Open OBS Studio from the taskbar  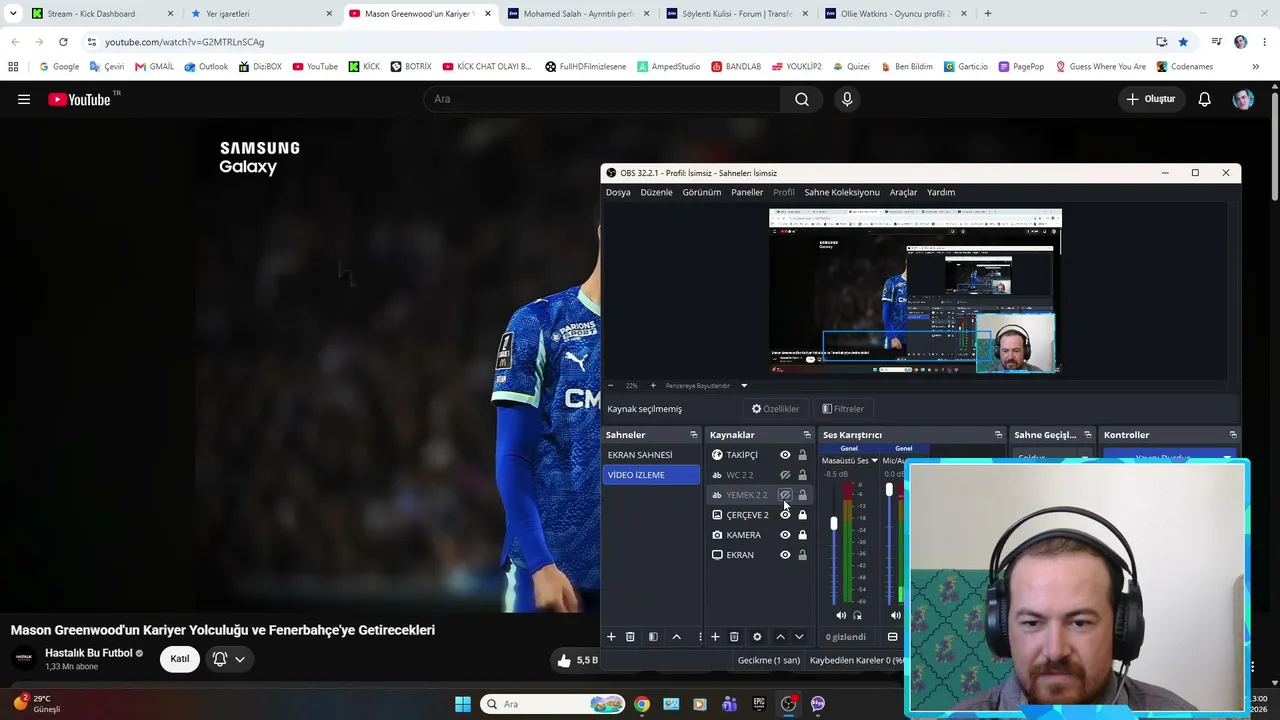789,704
